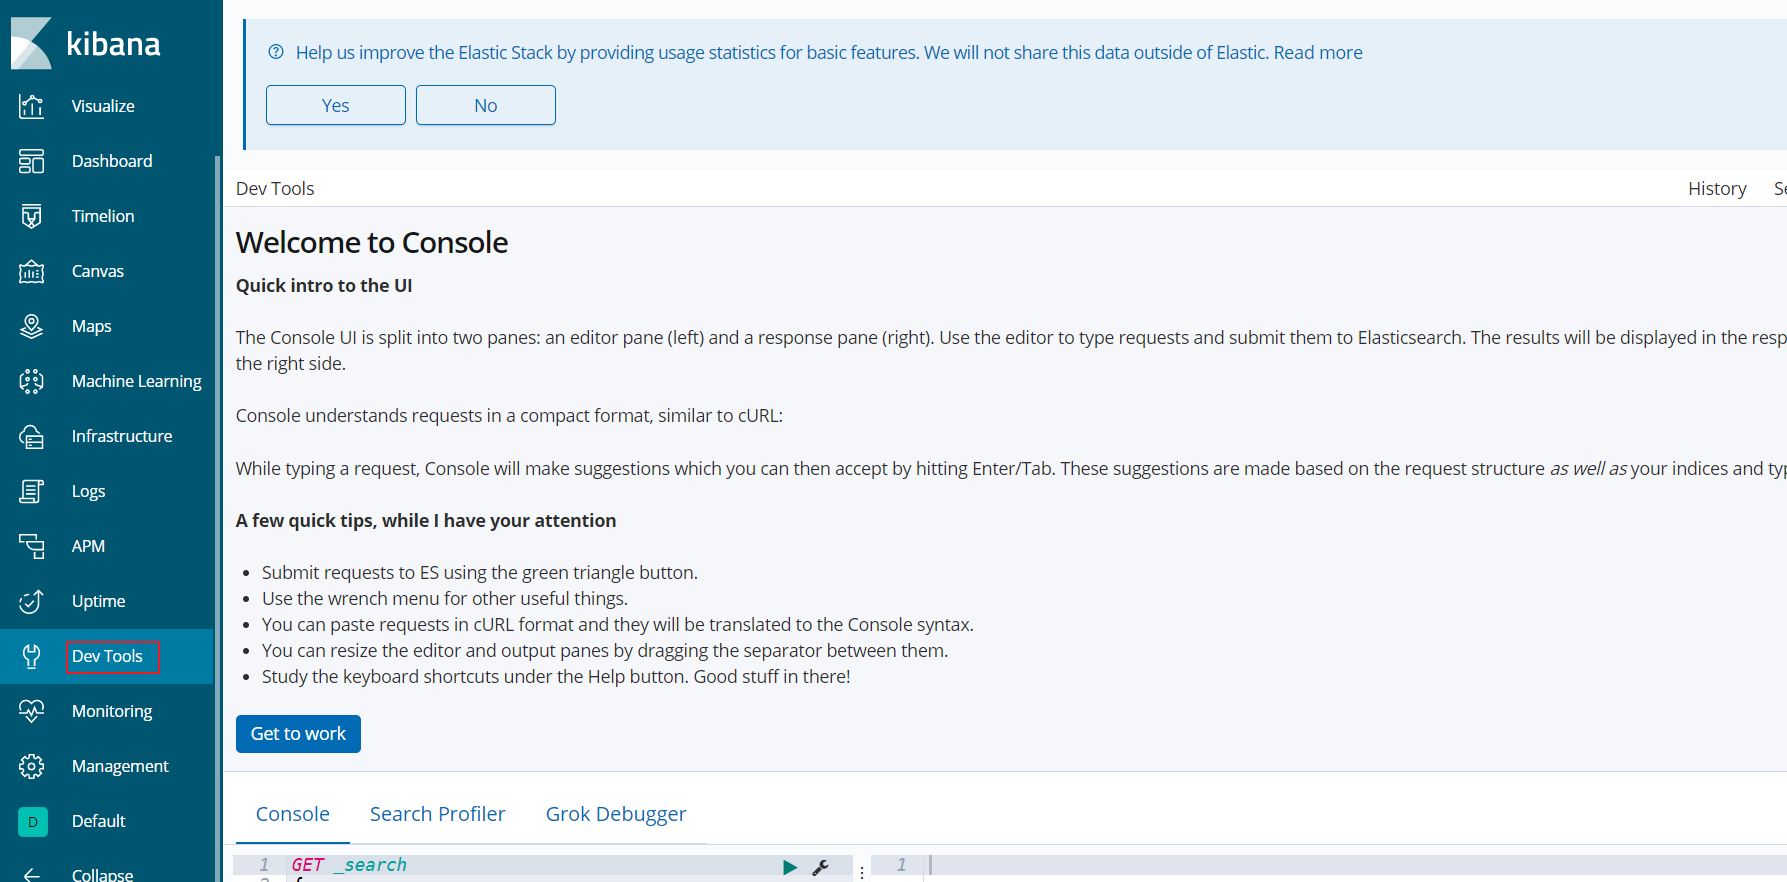
Task: Open the Logs document icon
Action: pos(32,491)
